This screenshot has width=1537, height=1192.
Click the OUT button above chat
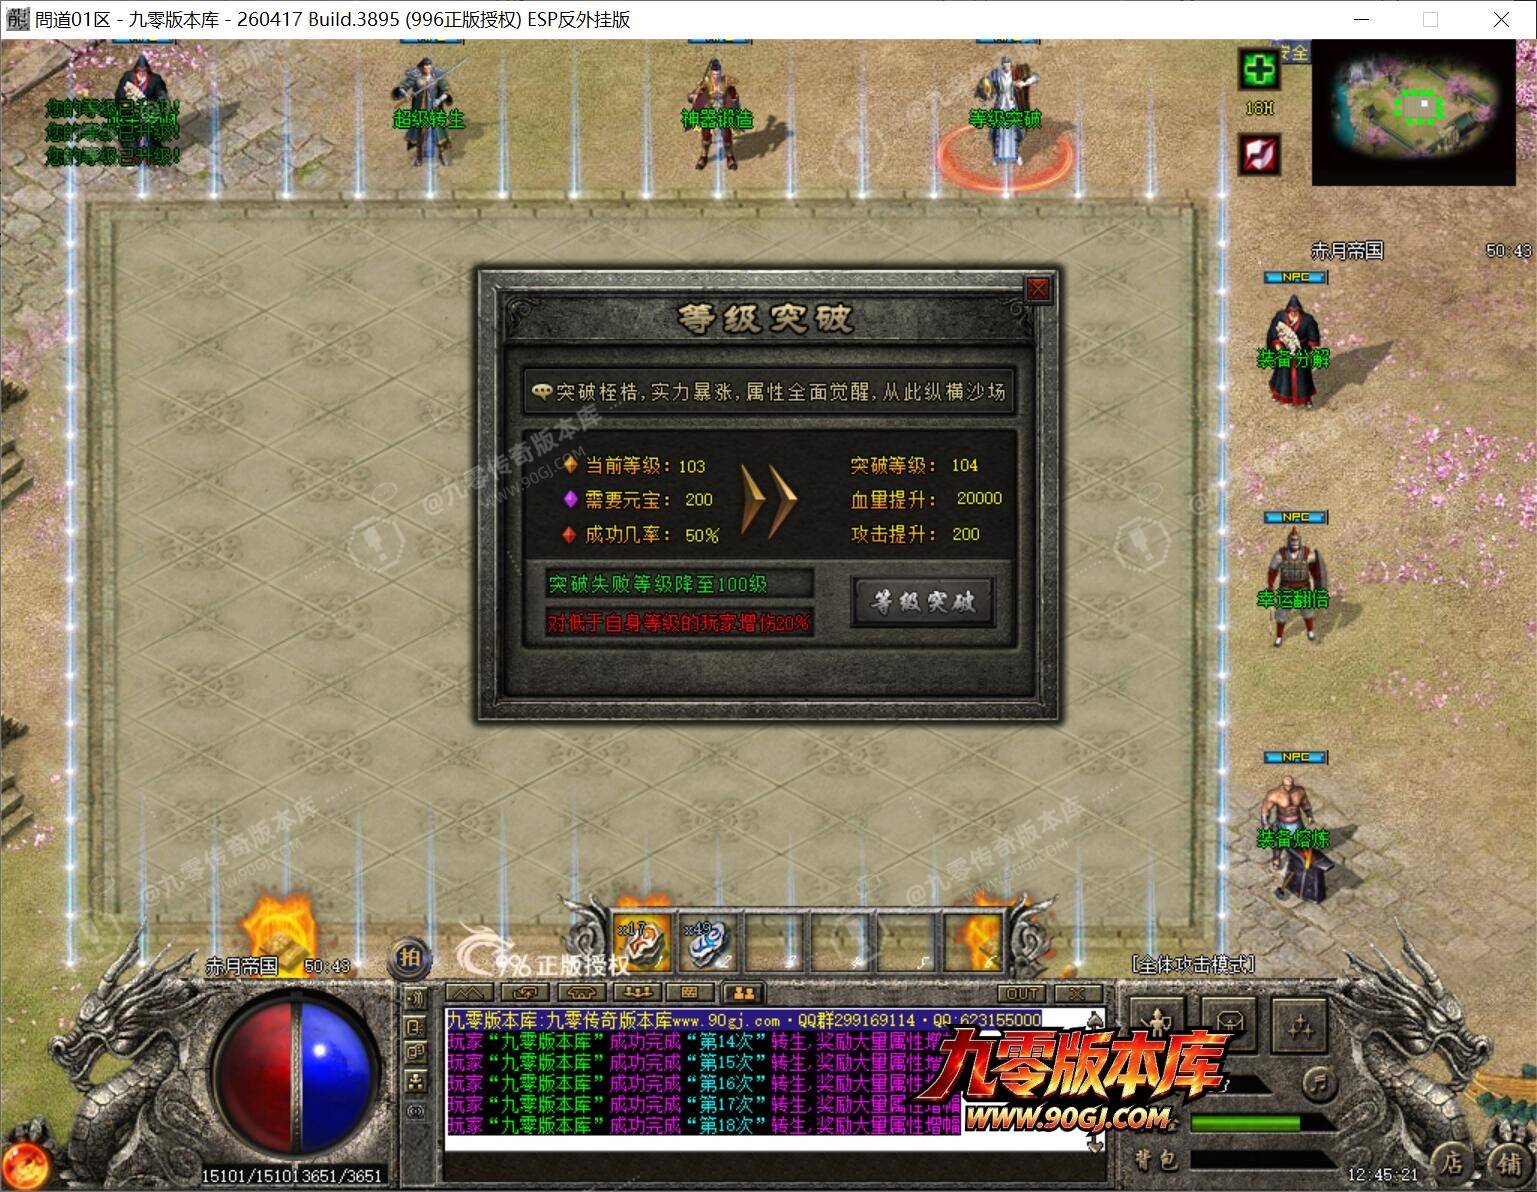point(1022,994)
